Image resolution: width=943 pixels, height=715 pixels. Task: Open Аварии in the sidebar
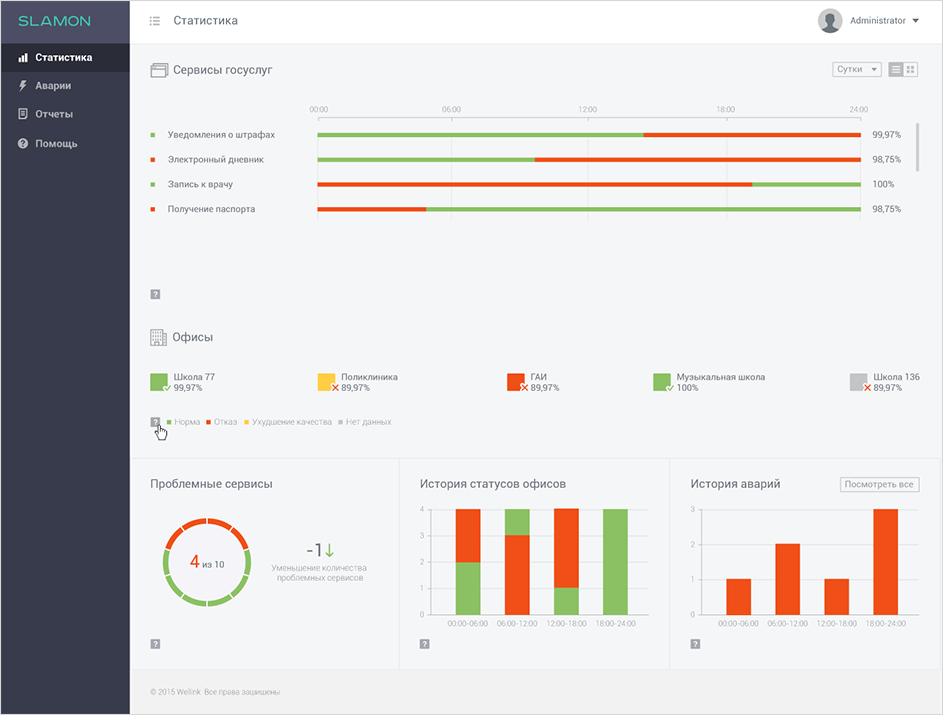[x=65, y=85]
